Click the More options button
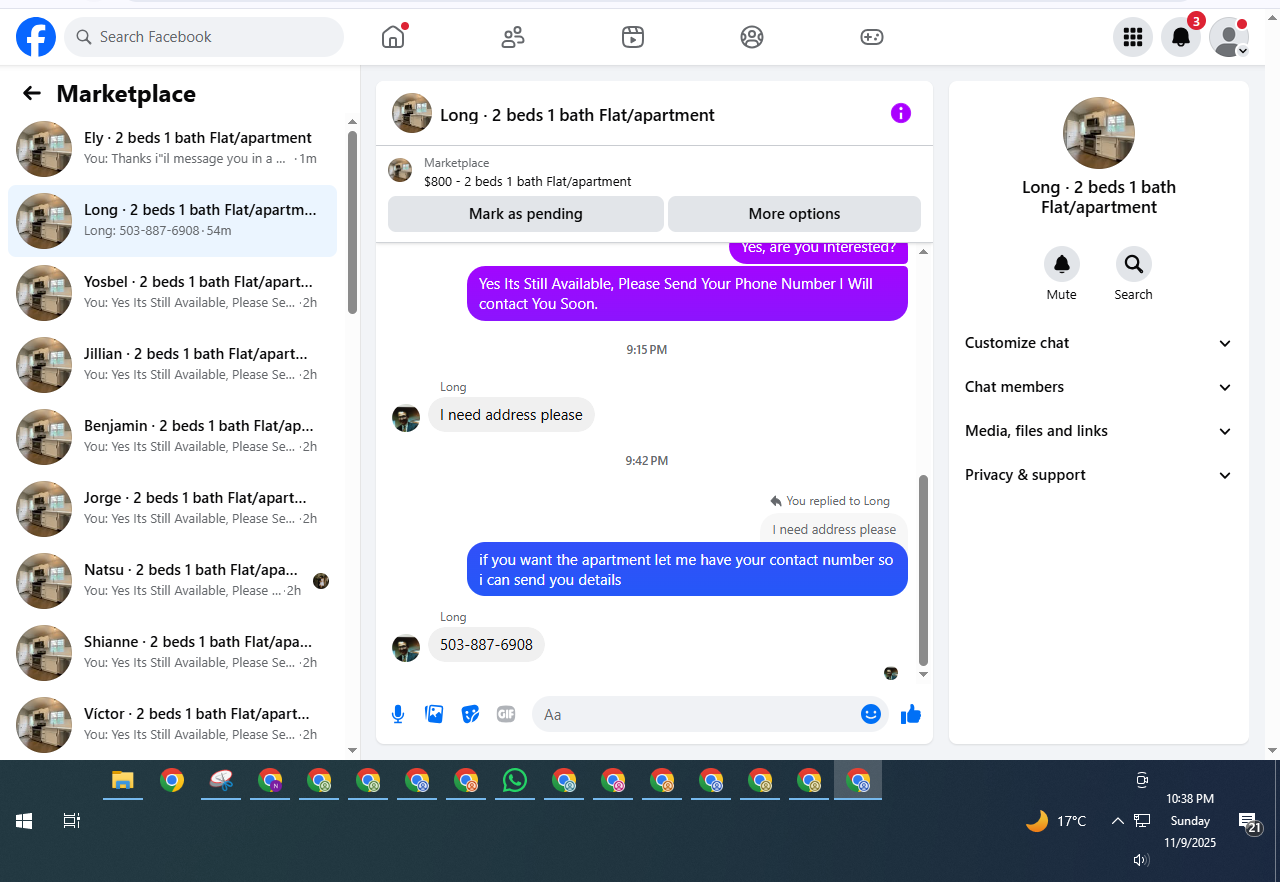Screen dimensions: 1280x882 794,214
